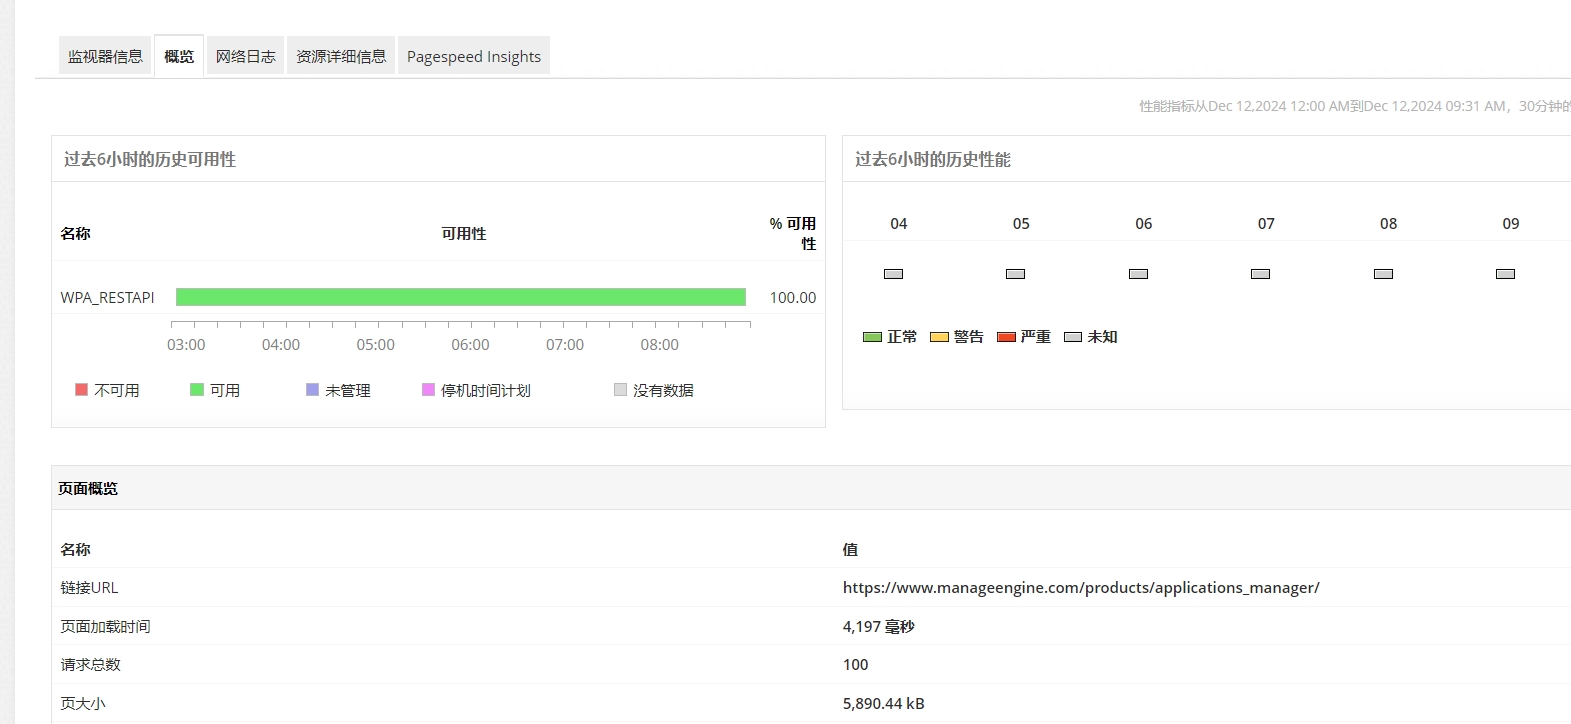The width and height of the screenshot is (1571, 724).
Task: Click the 06:00 time axis label
Action: pos(470,344)
